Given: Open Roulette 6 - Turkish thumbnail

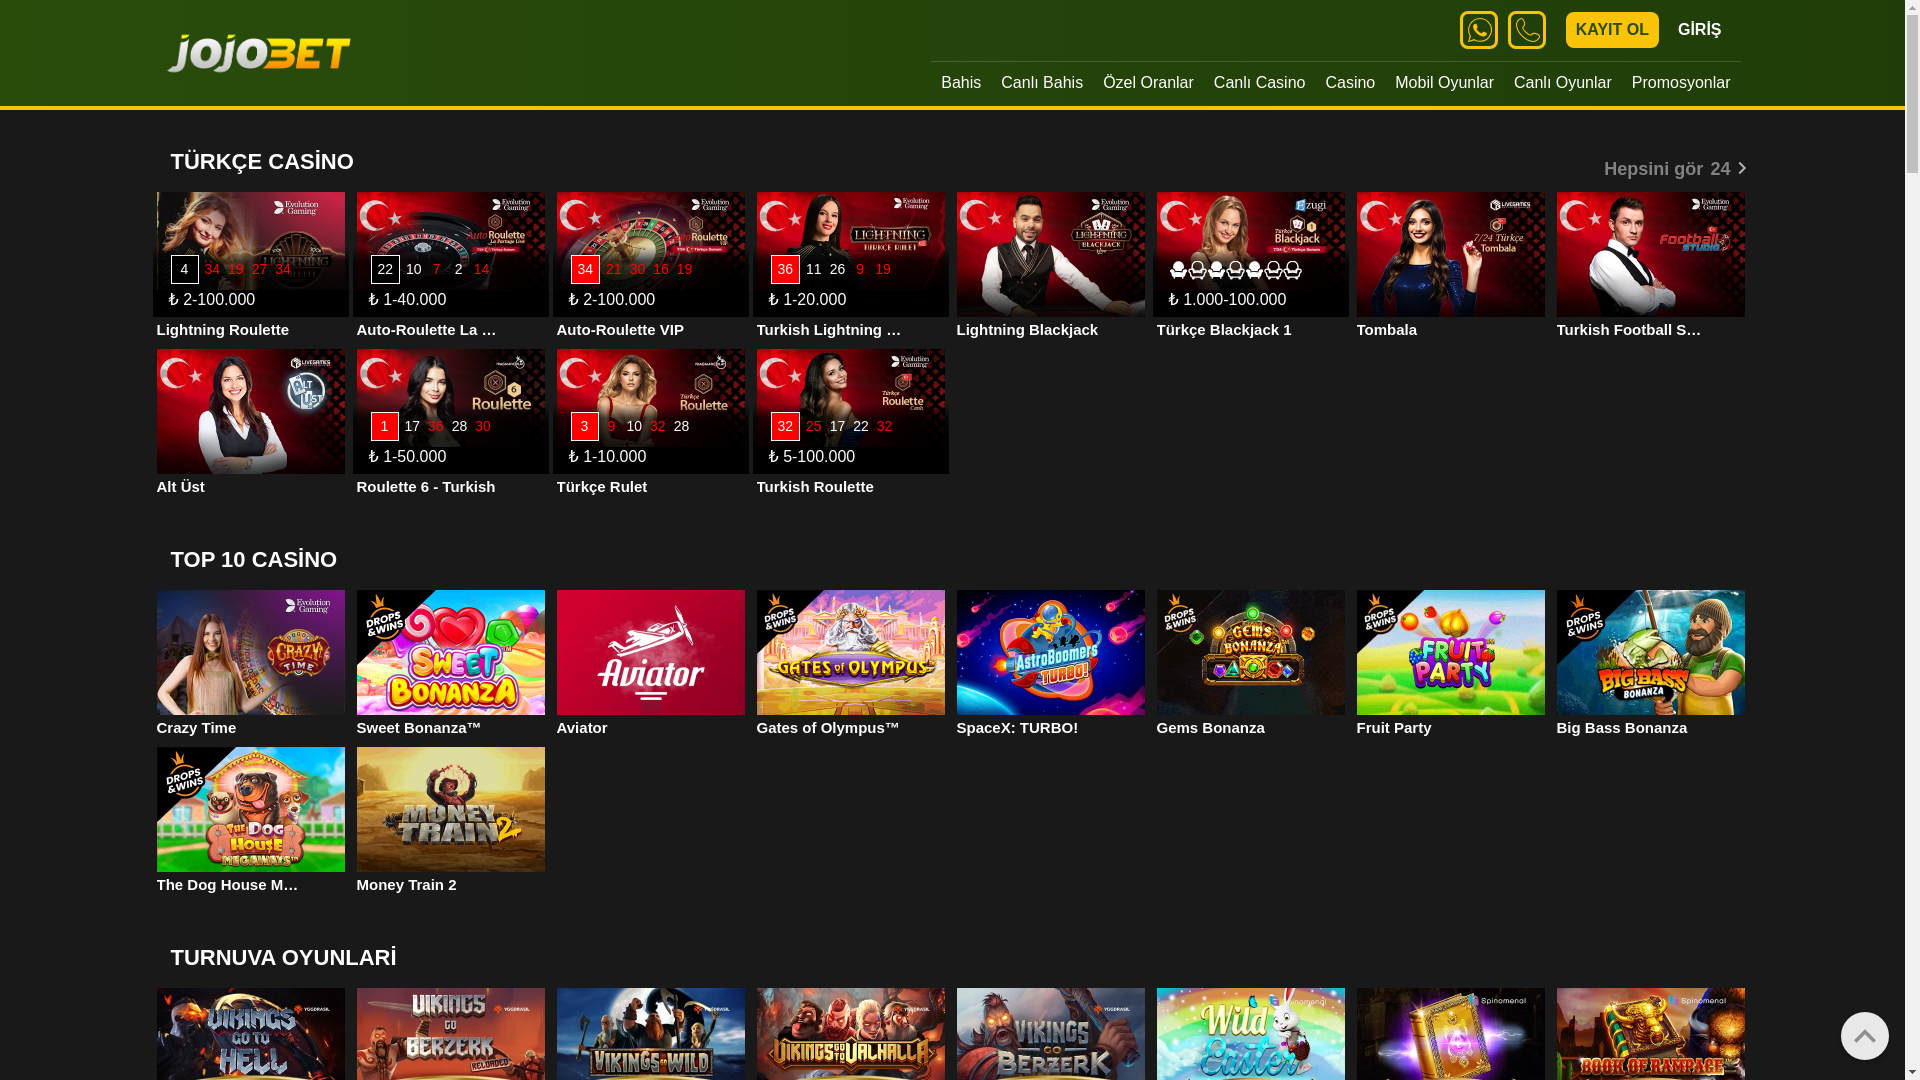Looking at the screenshot, I should (450, 411).
